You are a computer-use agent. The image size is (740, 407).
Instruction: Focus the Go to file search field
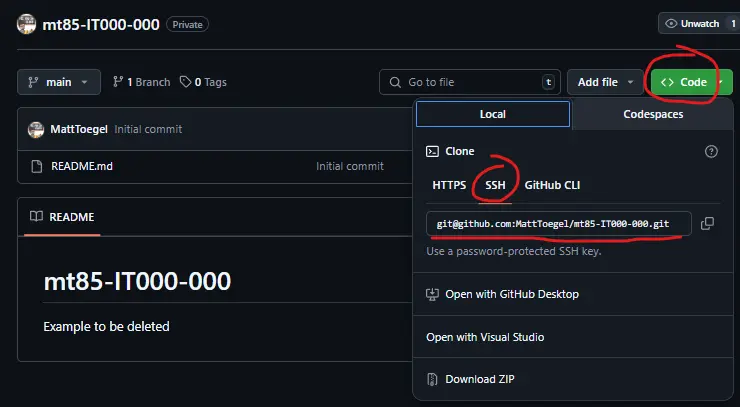470,82
